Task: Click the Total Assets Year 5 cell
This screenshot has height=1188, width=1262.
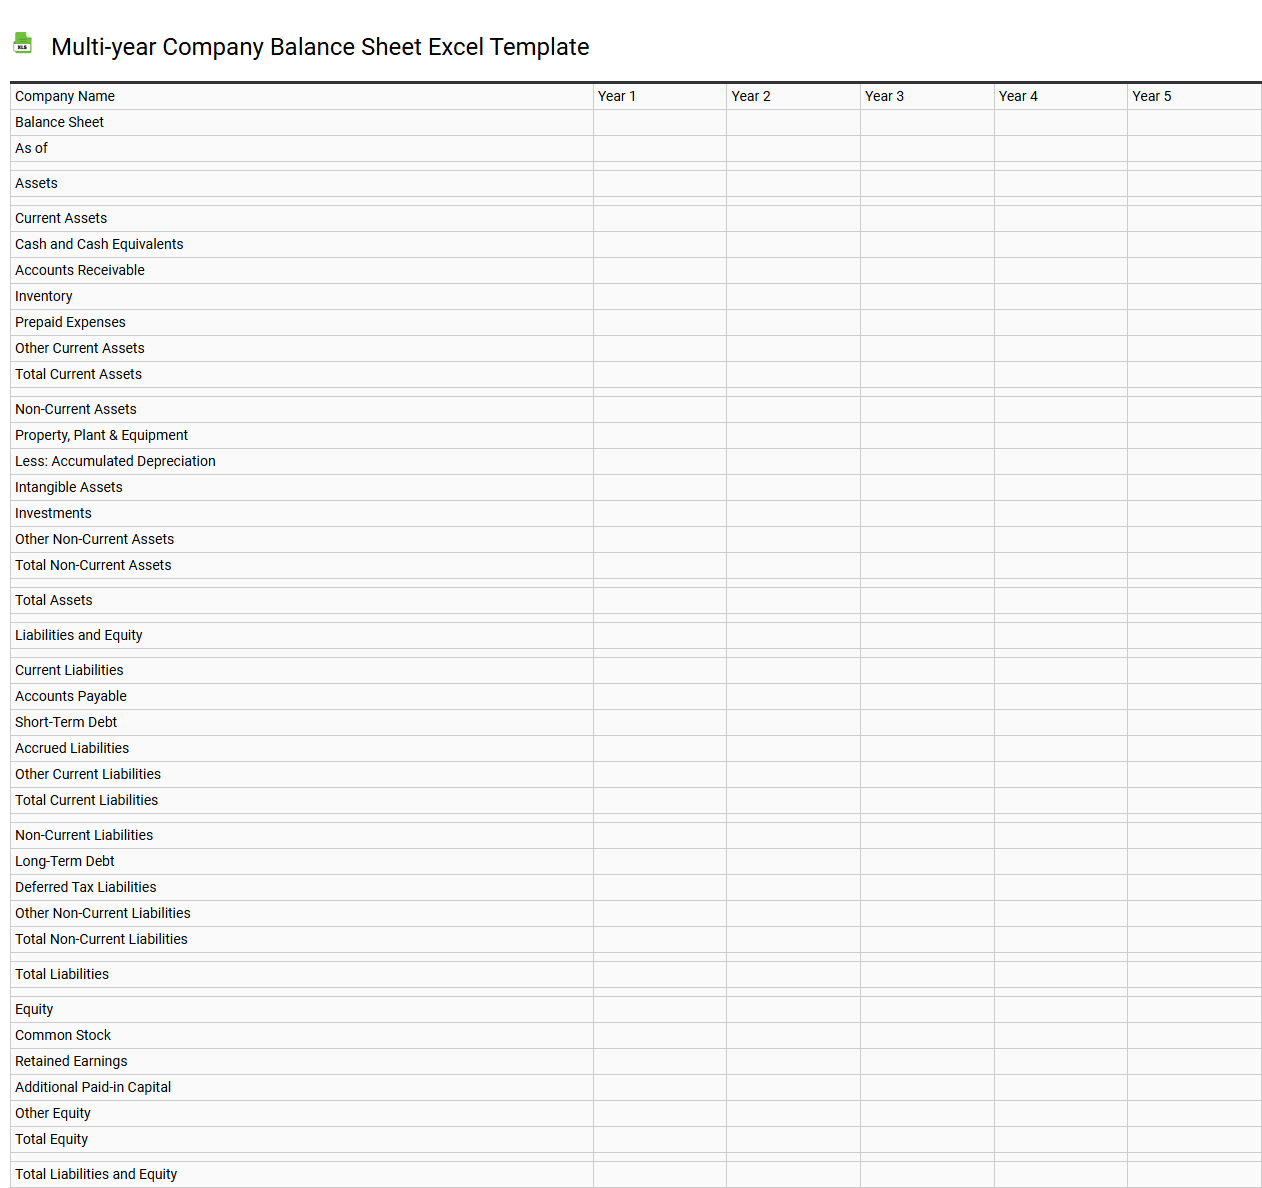Action: (x=1194, y=600)
